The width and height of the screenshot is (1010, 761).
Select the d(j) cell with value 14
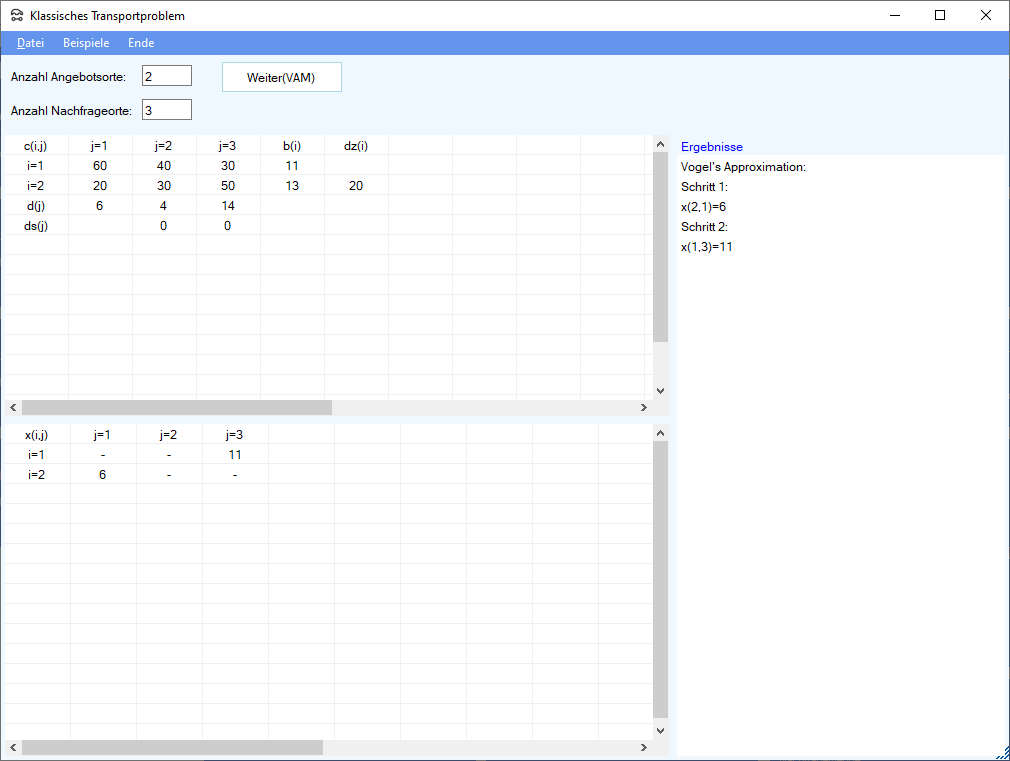228,205
